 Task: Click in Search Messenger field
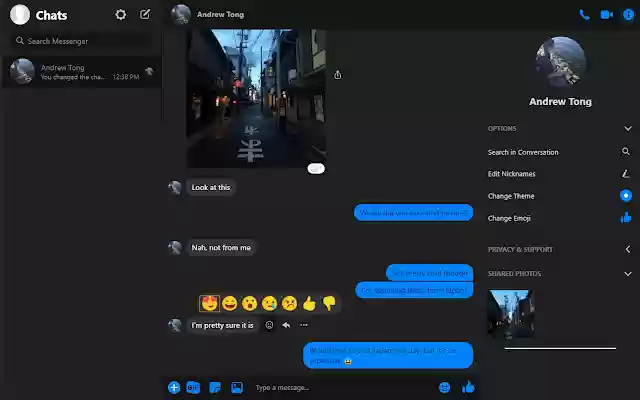[81, 41]
